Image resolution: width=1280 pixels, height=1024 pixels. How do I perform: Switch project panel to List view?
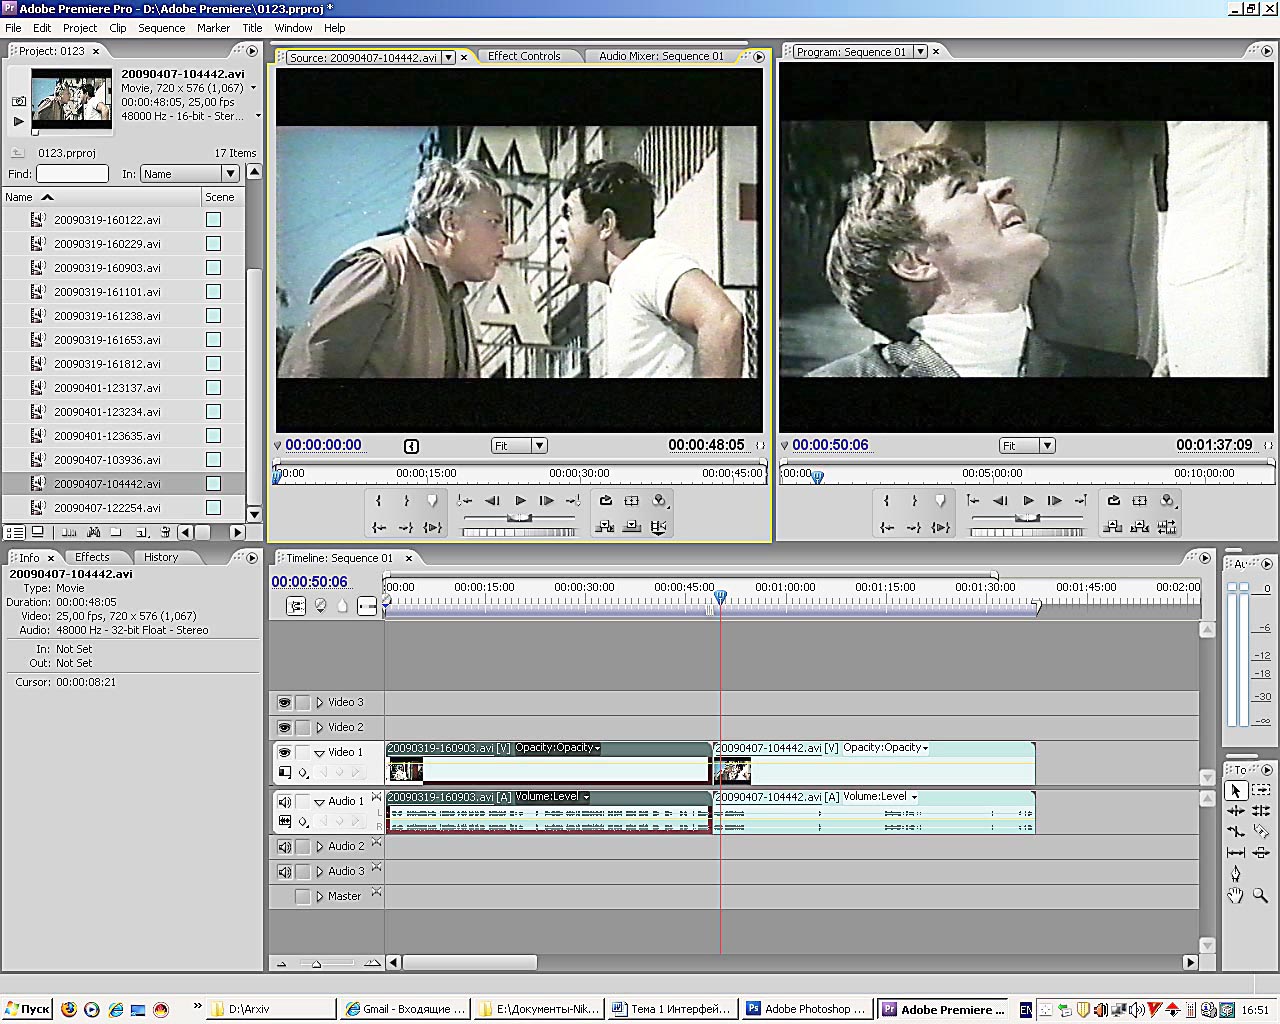15,532
